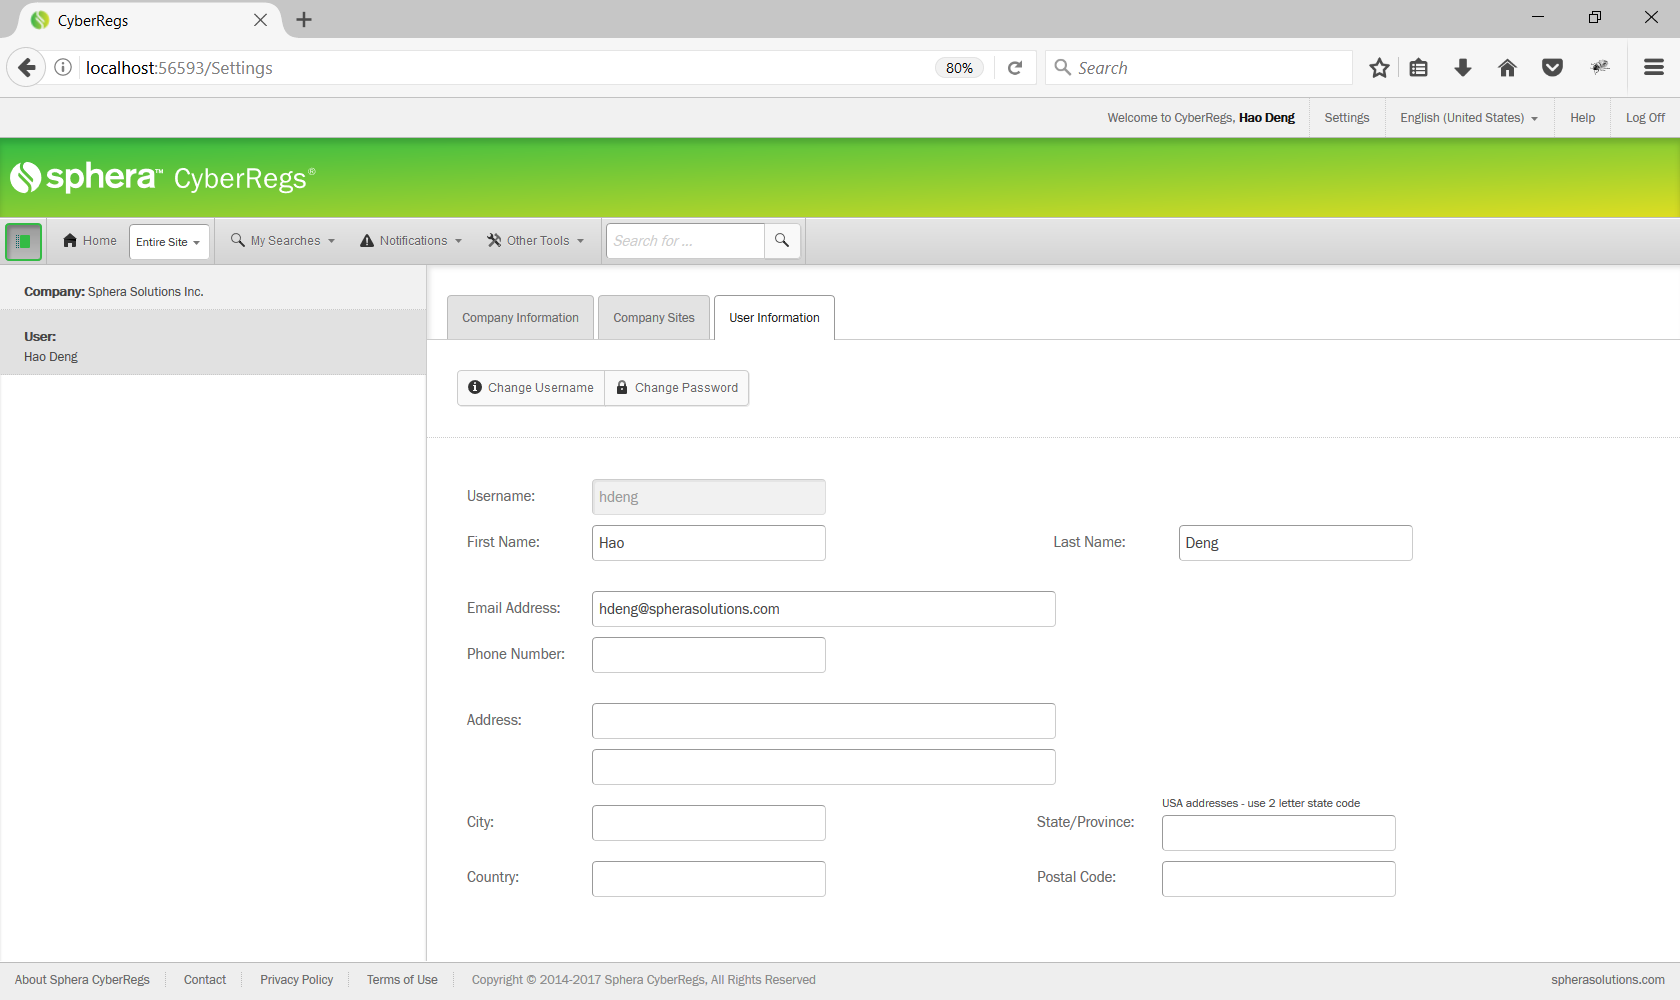The height and width of the screenshot is (1000, 1680).
Task: Click the disabled Username field
Action: (x=709, y=497)
